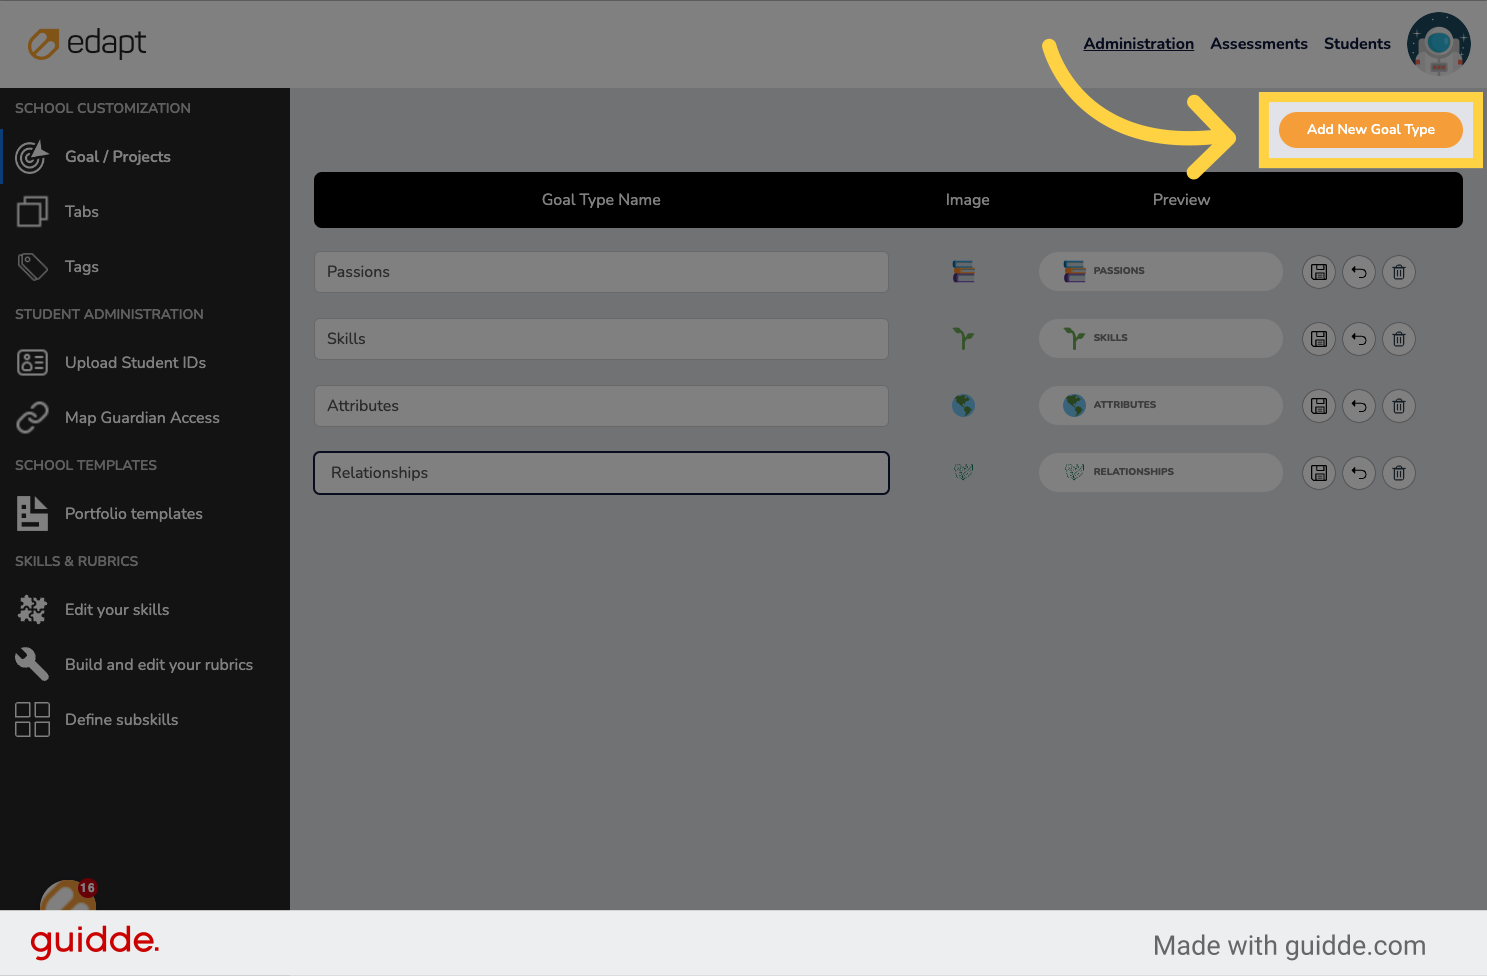
Task: Click the Preview column header
Action: click(1181, 200)
